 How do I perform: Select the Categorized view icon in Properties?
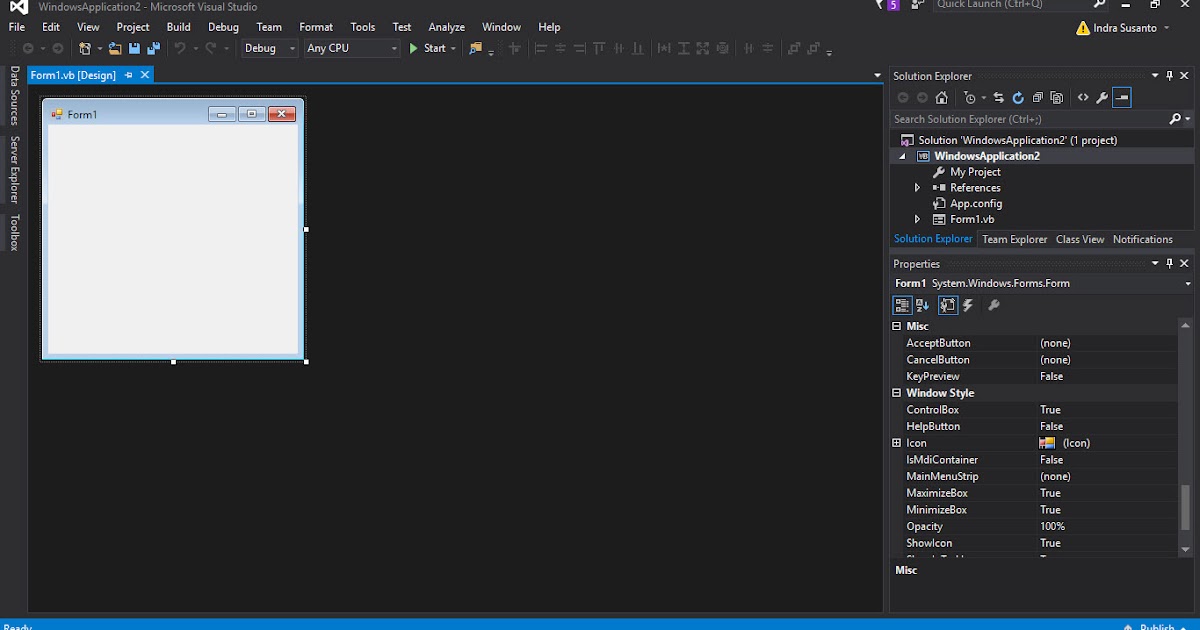(x=901, y=305)
